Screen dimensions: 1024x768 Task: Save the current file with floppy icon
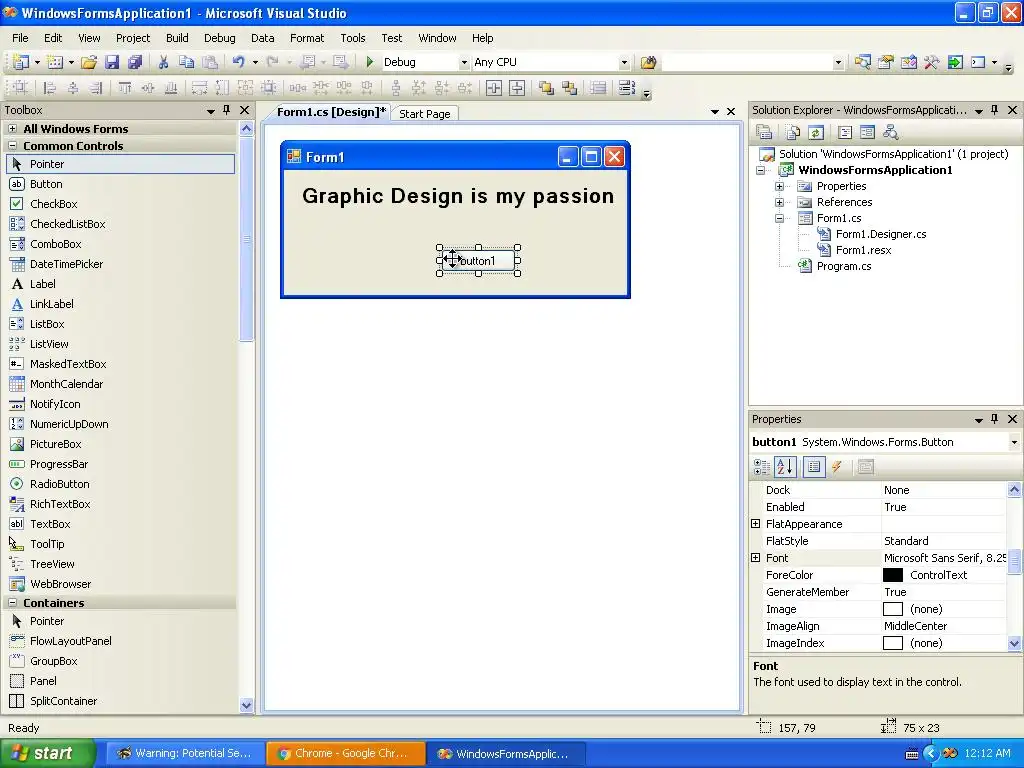click(x=112, y=62)
